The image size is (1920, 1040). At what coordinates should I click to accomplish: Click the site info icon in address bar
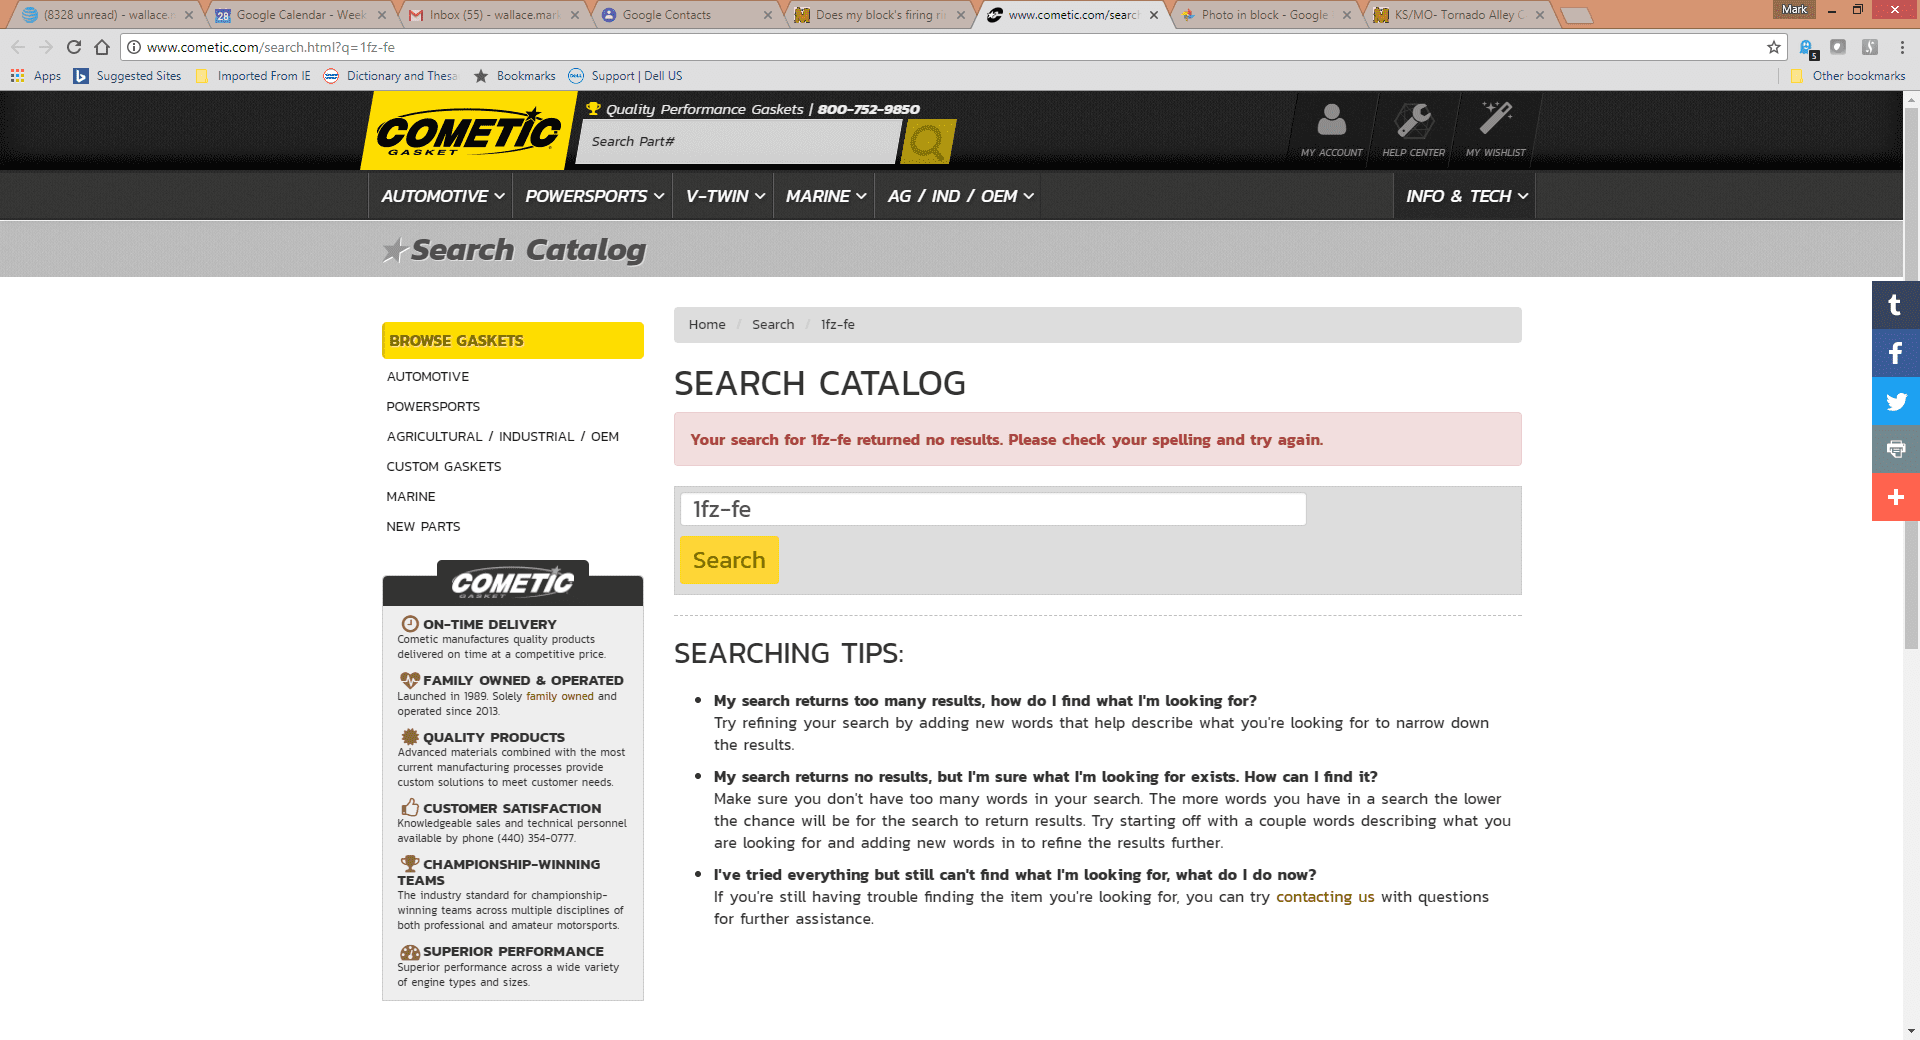[134, 47]
